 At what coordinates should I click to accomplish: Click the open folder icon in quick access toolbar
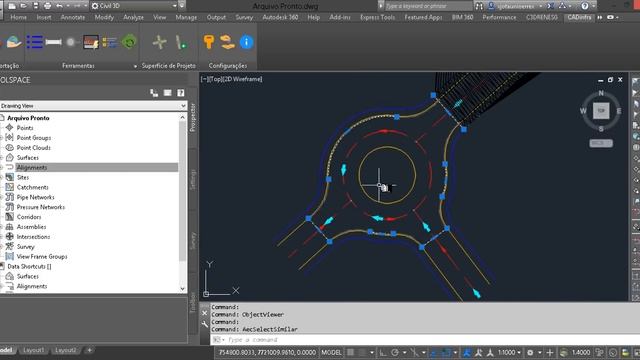(x=24, y=6)
